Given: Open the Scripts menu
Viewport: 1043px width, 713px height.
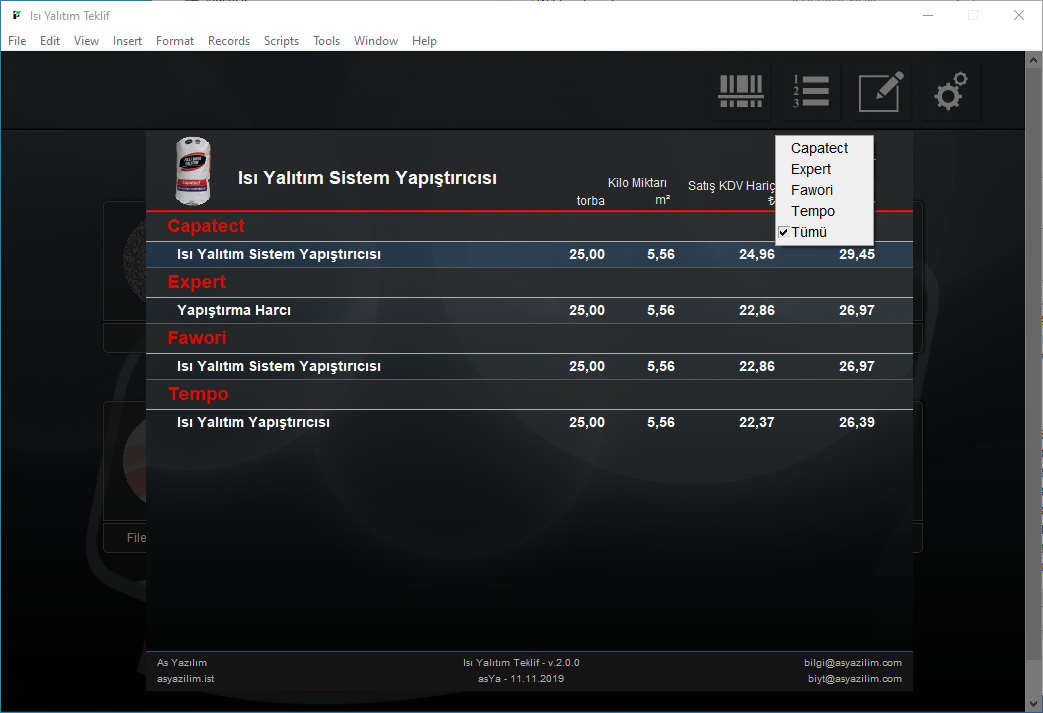Looking at the screenshot, I should pyautogui.click(x=281, y=41).
